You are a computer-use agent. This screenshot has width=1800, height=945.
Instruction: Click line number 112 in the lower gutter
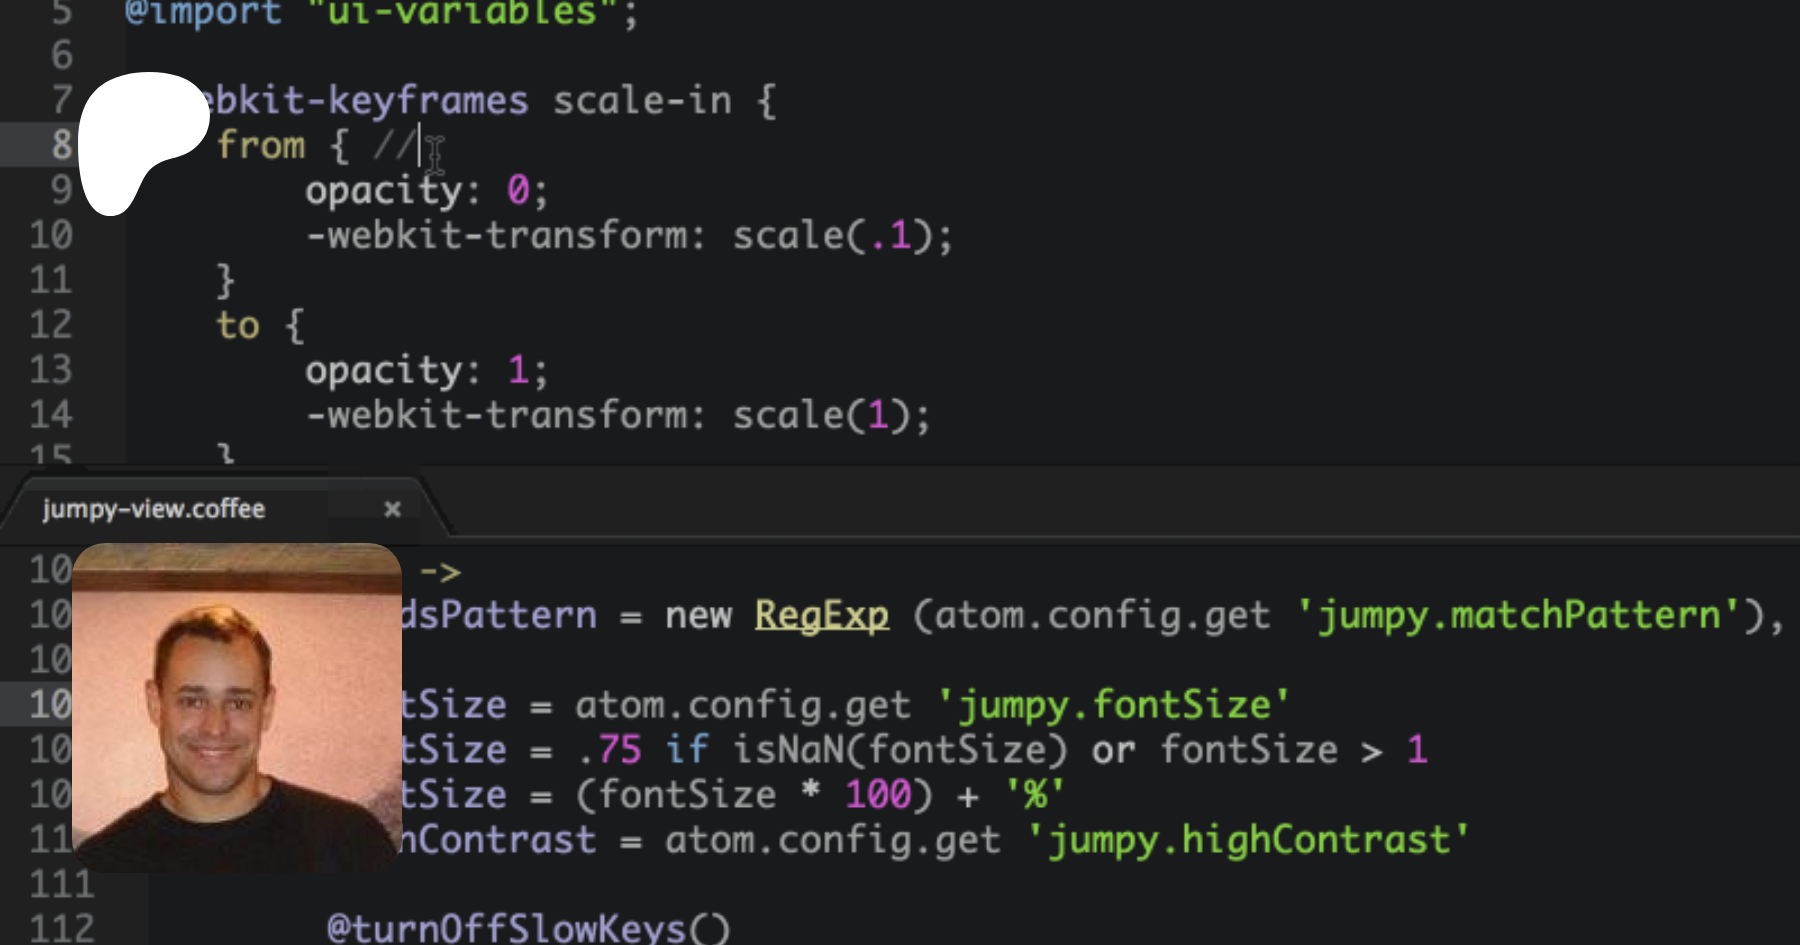(x=61, y=928)
